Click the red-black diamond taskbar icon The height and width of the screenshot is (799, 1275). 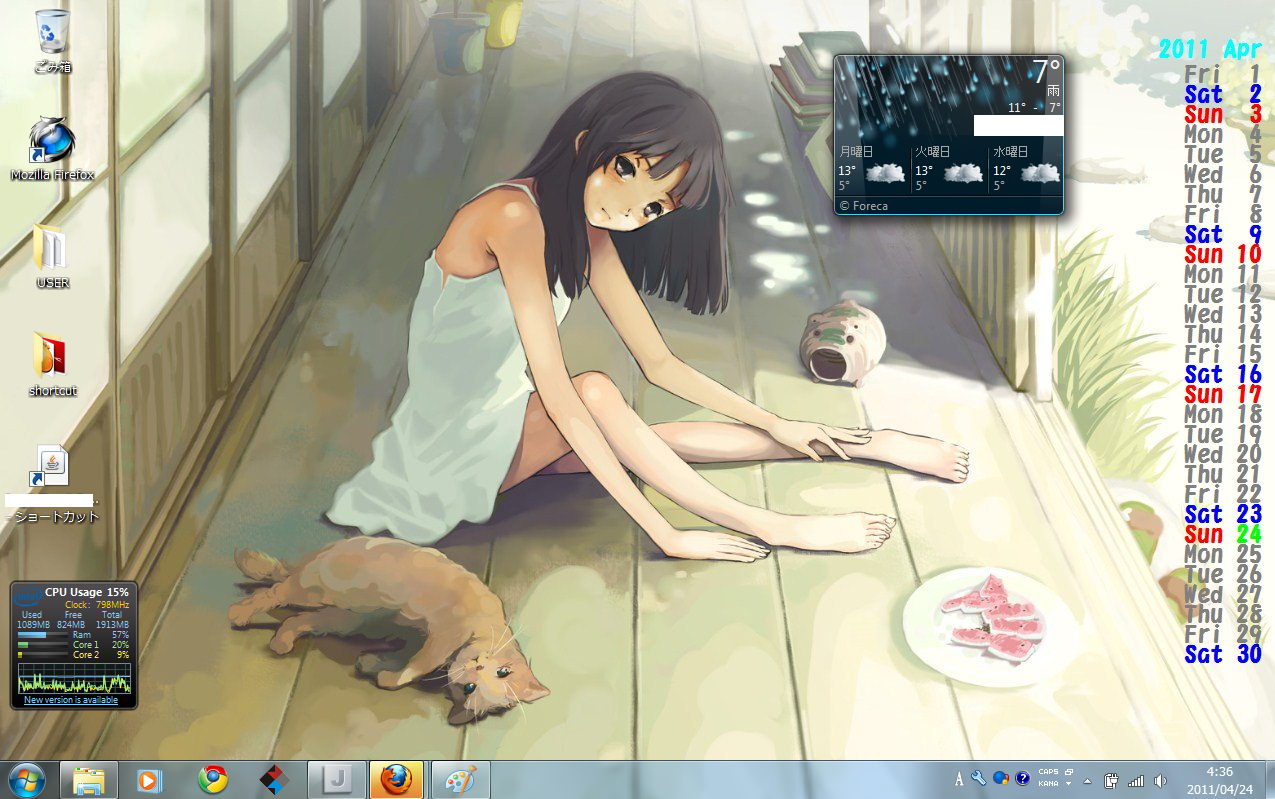coord(274,780)
